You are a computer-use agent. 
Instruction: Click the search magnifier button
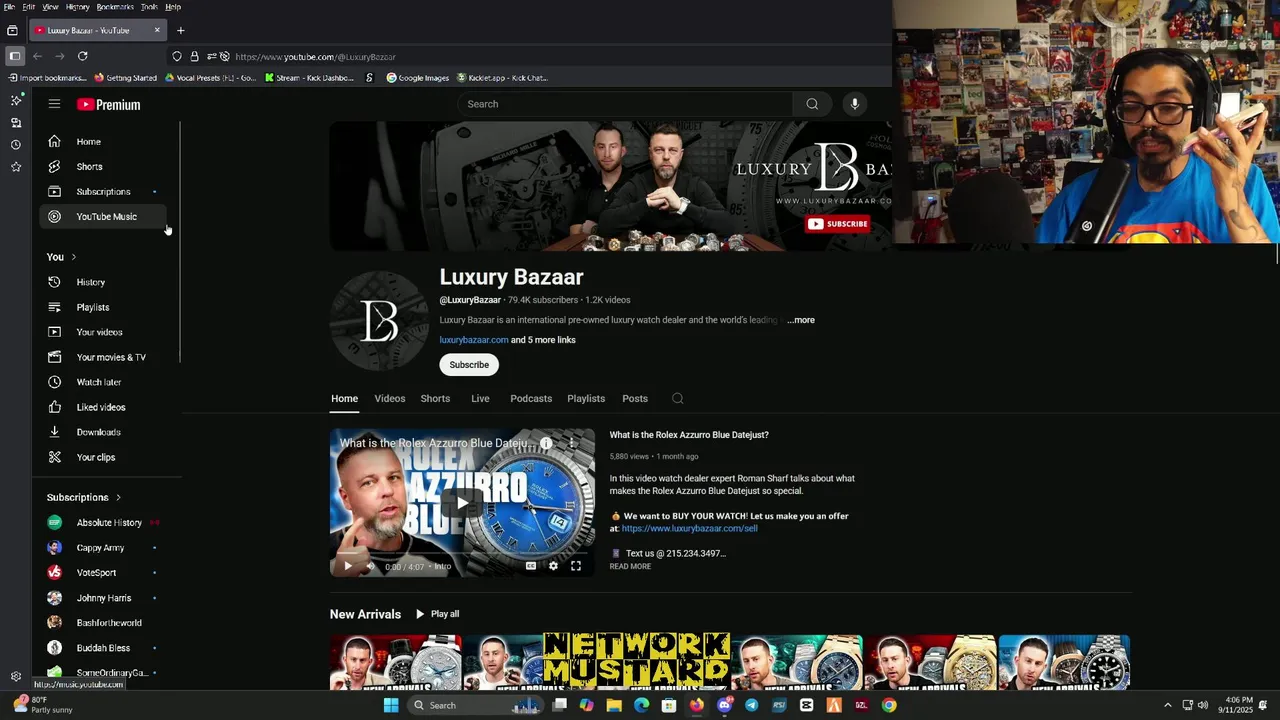812,104
